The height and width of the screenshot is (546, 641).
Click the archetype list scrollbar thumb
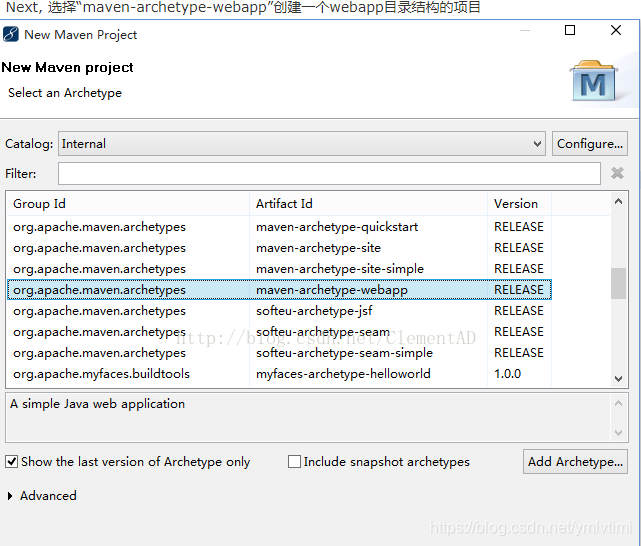[619, 283]
